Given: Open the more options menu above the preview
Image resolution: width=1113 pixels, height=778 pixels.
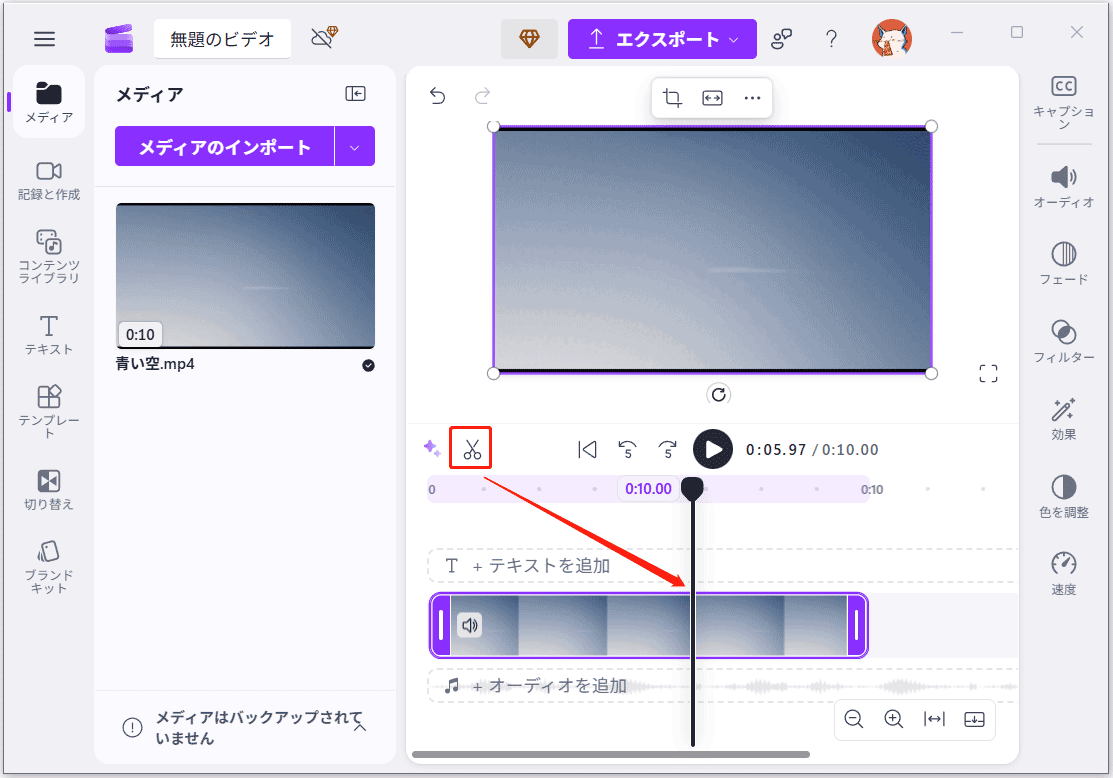Looking at the screenshot, I should 752,97.
